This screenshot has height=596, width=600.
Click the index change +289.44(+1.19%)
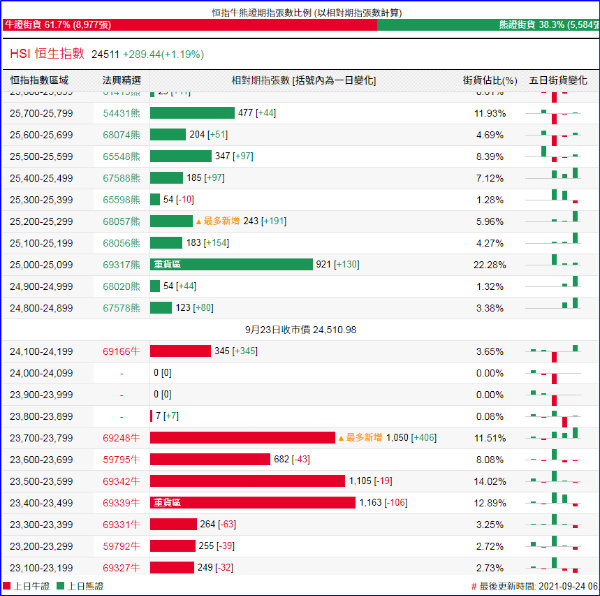point(163,54)
